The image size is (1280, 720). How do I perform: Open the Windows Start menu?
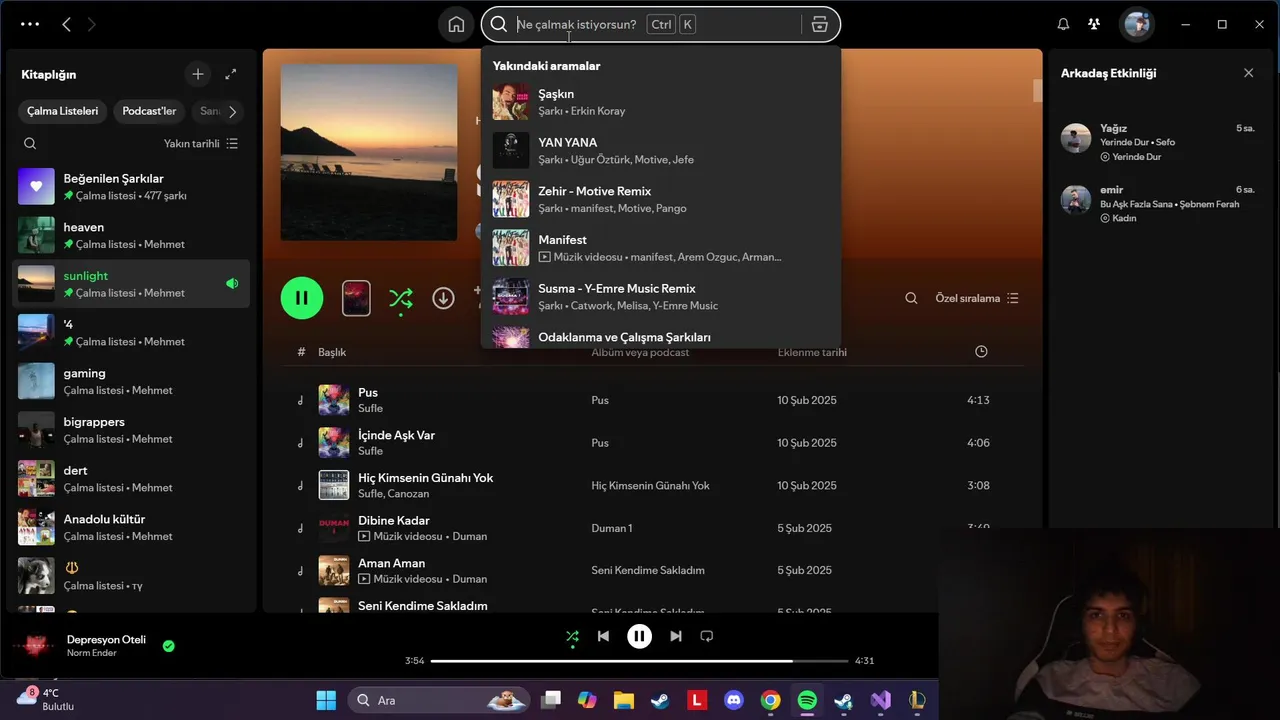point(326,700)
